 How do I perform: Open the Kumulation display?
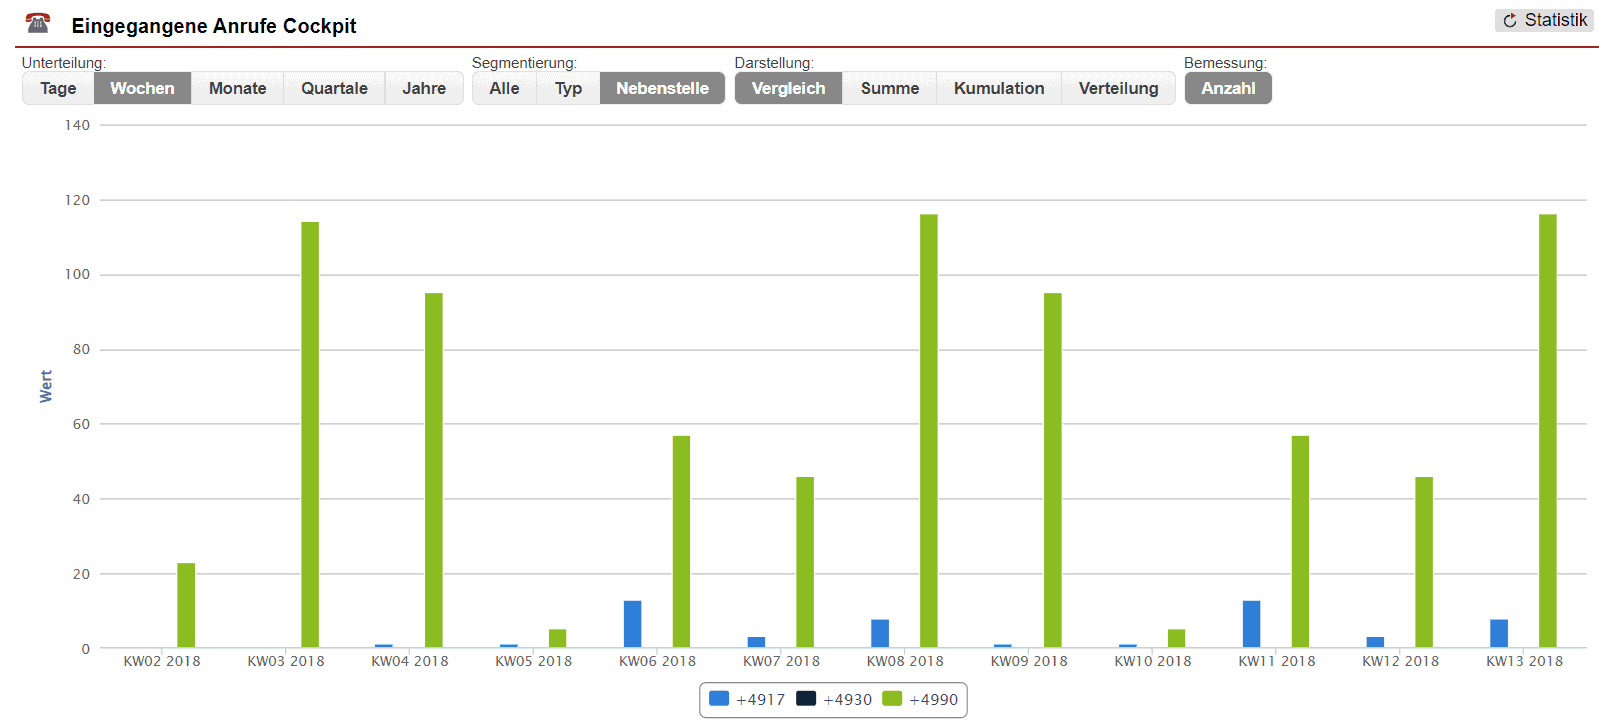(x=998, y=88)
